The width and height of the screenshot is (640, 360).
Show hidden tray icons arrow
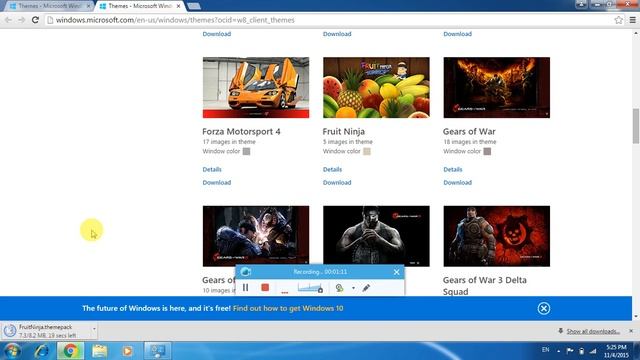[x=558, y=351]
